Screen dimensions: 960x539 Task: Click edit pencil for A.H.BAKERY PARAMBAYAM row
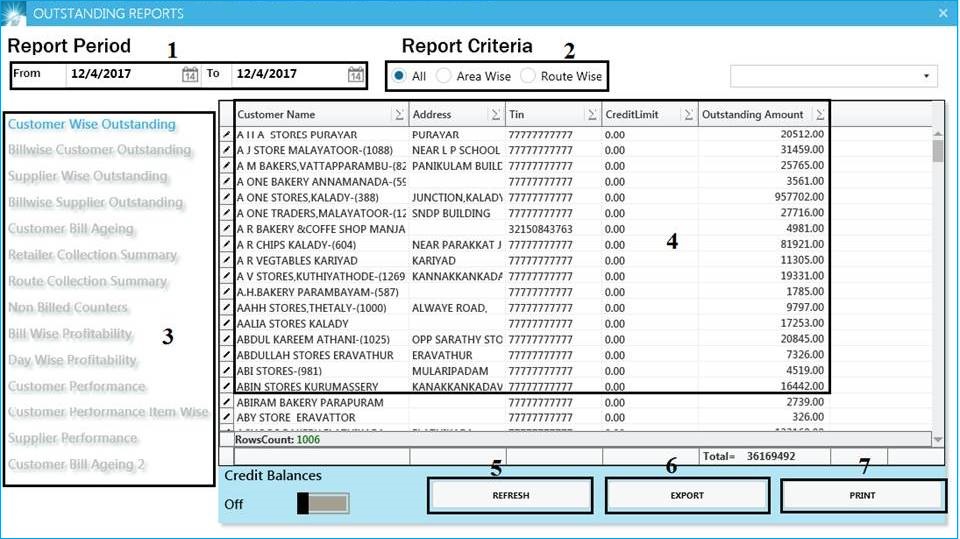227,292
